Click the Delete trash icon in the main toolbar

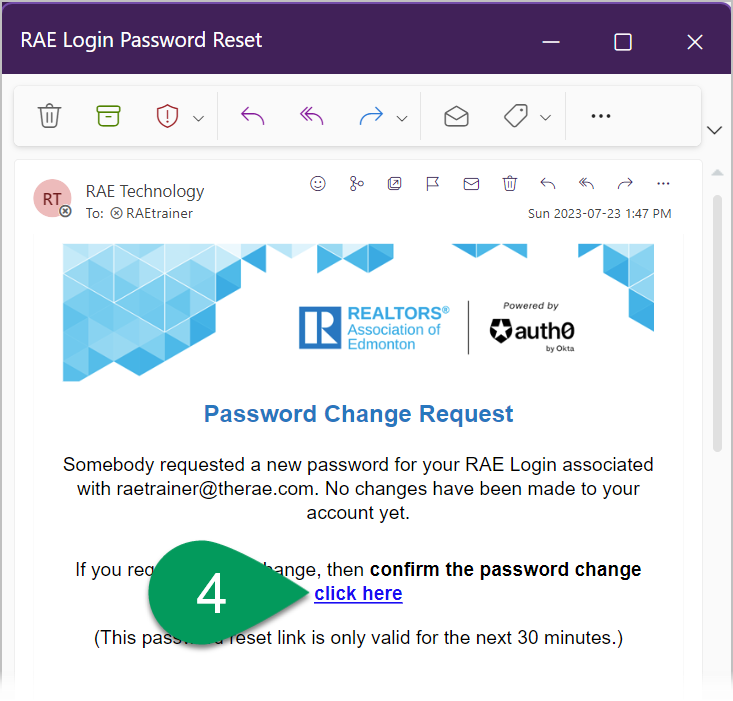pyautogui.click(x=49, y=116)
